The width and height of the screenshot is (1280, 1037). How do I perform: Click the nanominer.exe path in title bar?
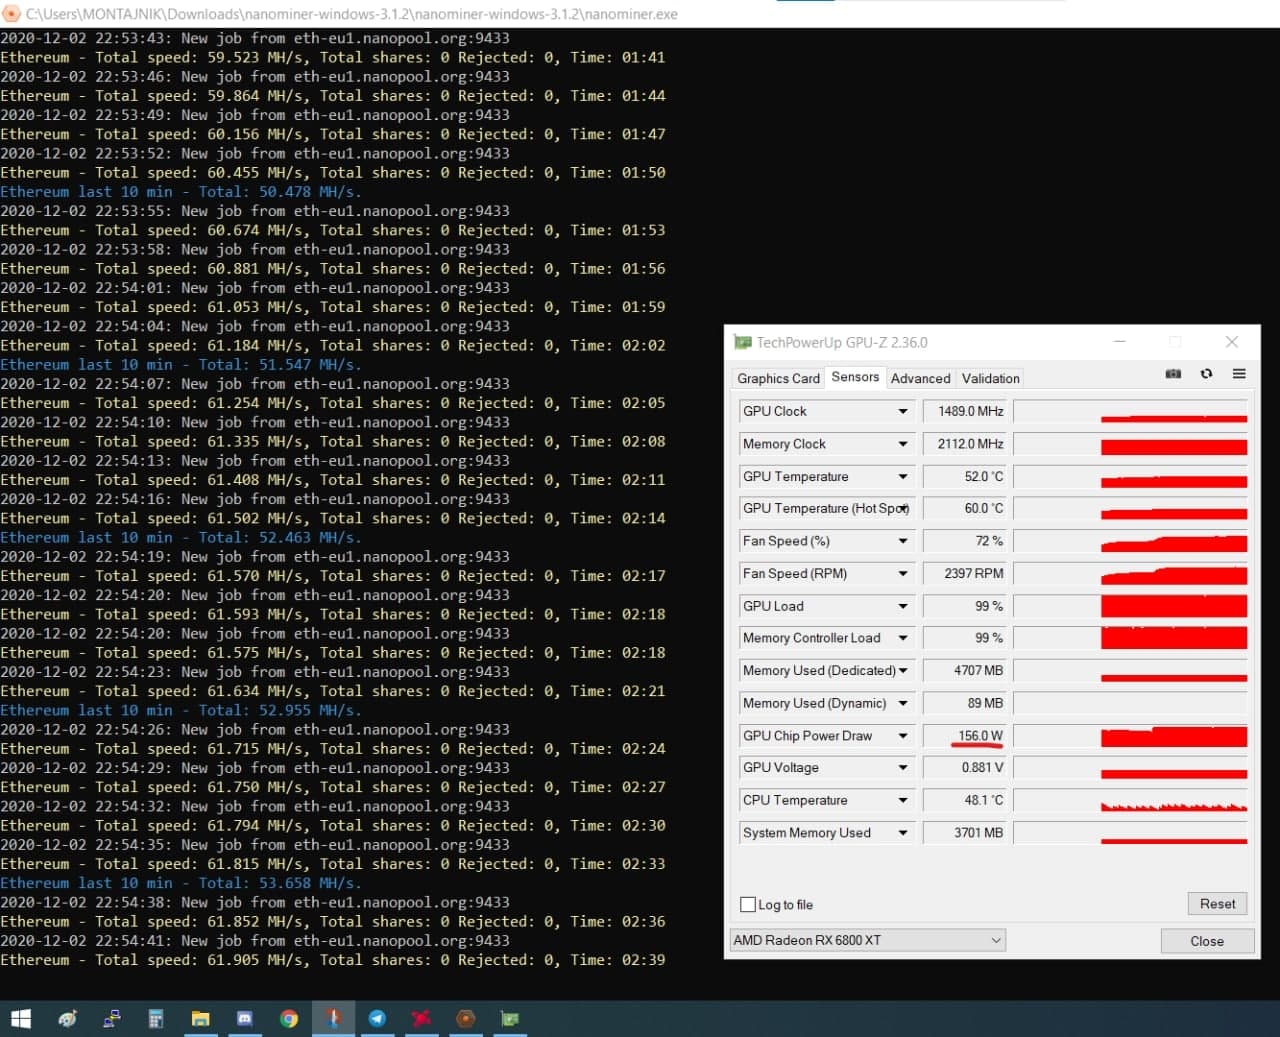tap(352, 14)
